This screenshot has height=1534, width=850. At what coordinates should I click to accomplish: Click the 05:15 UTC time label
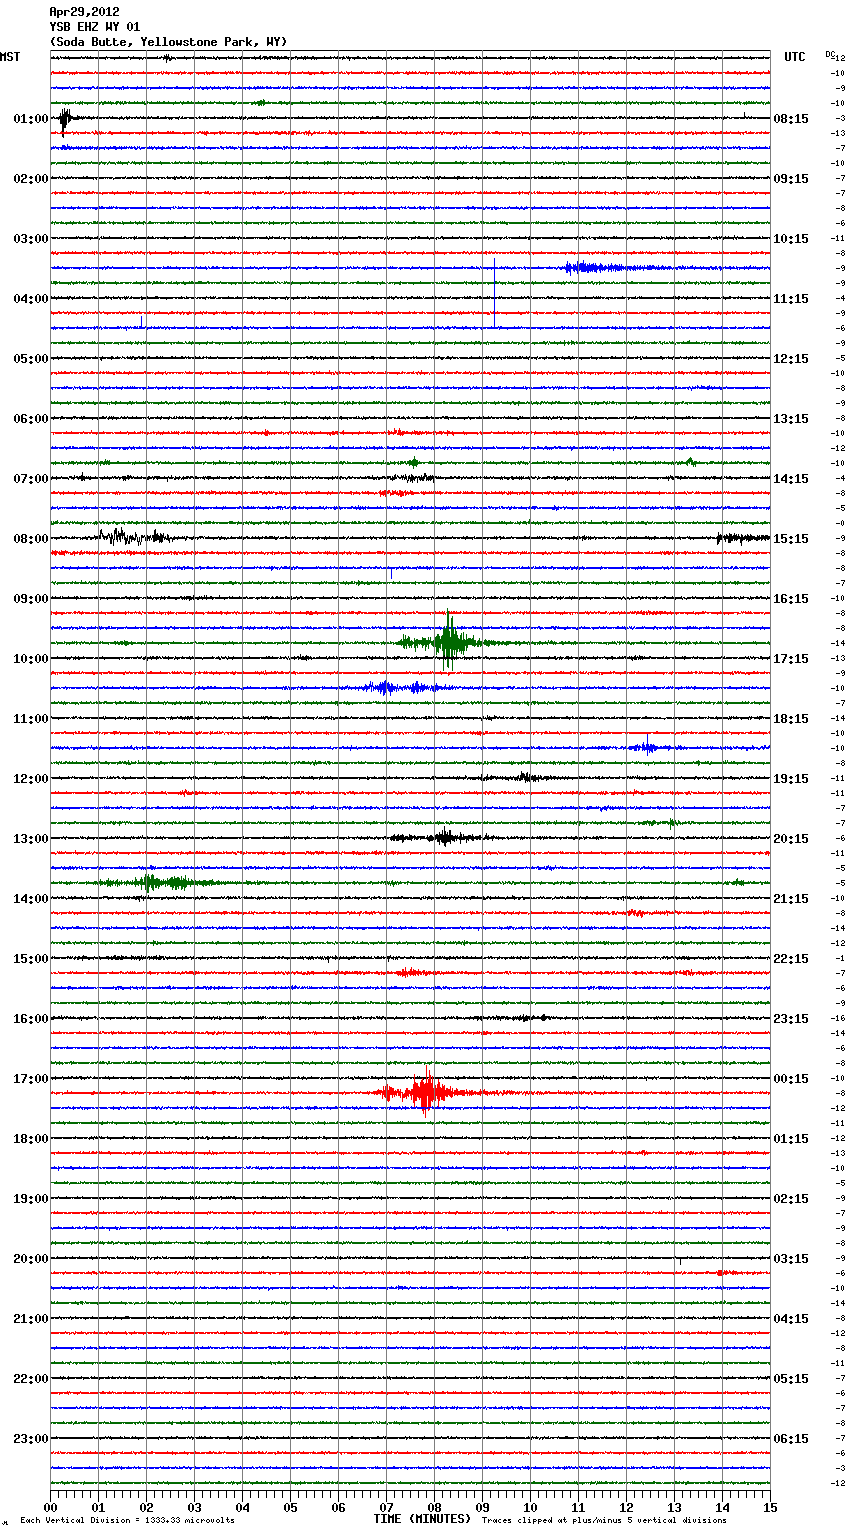791,1379
